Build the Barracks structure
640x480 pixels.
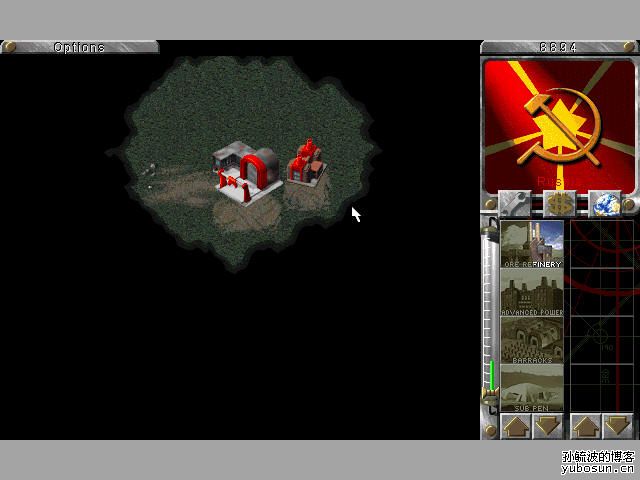click(532, 340)
